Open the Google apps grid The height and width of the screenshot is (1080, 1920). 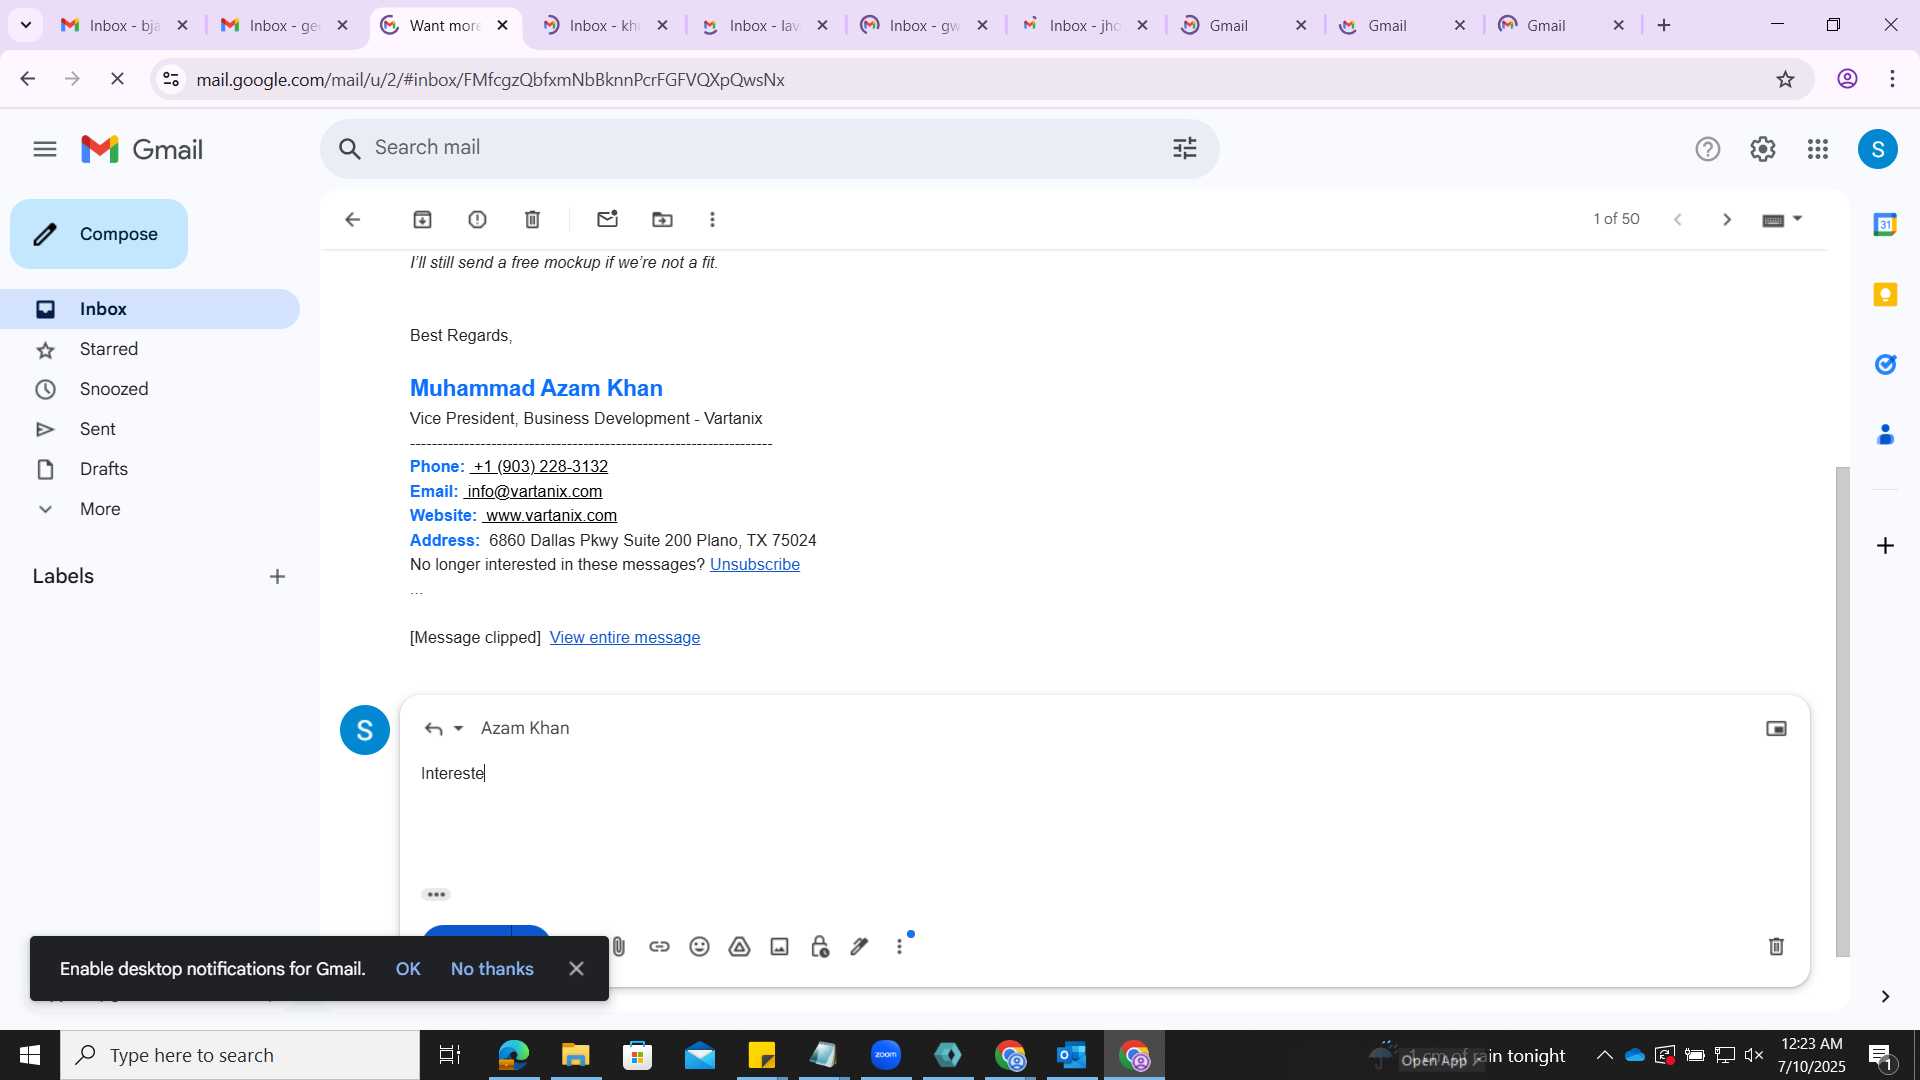point(1818,149)
